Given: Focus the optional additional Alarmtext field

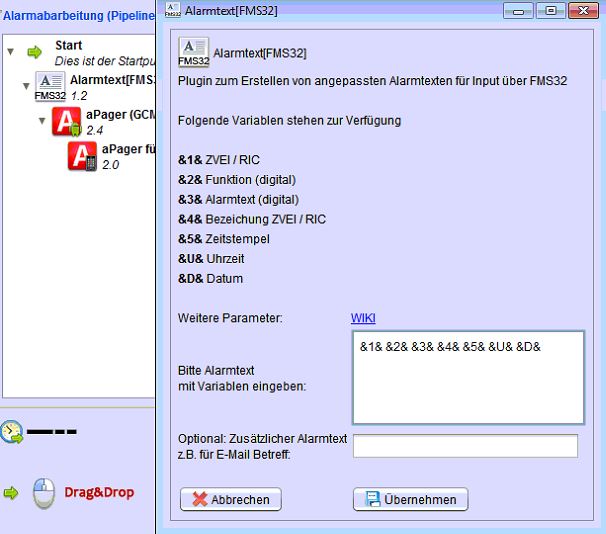Looking at the screenshot, I should [x=465, y=446].
